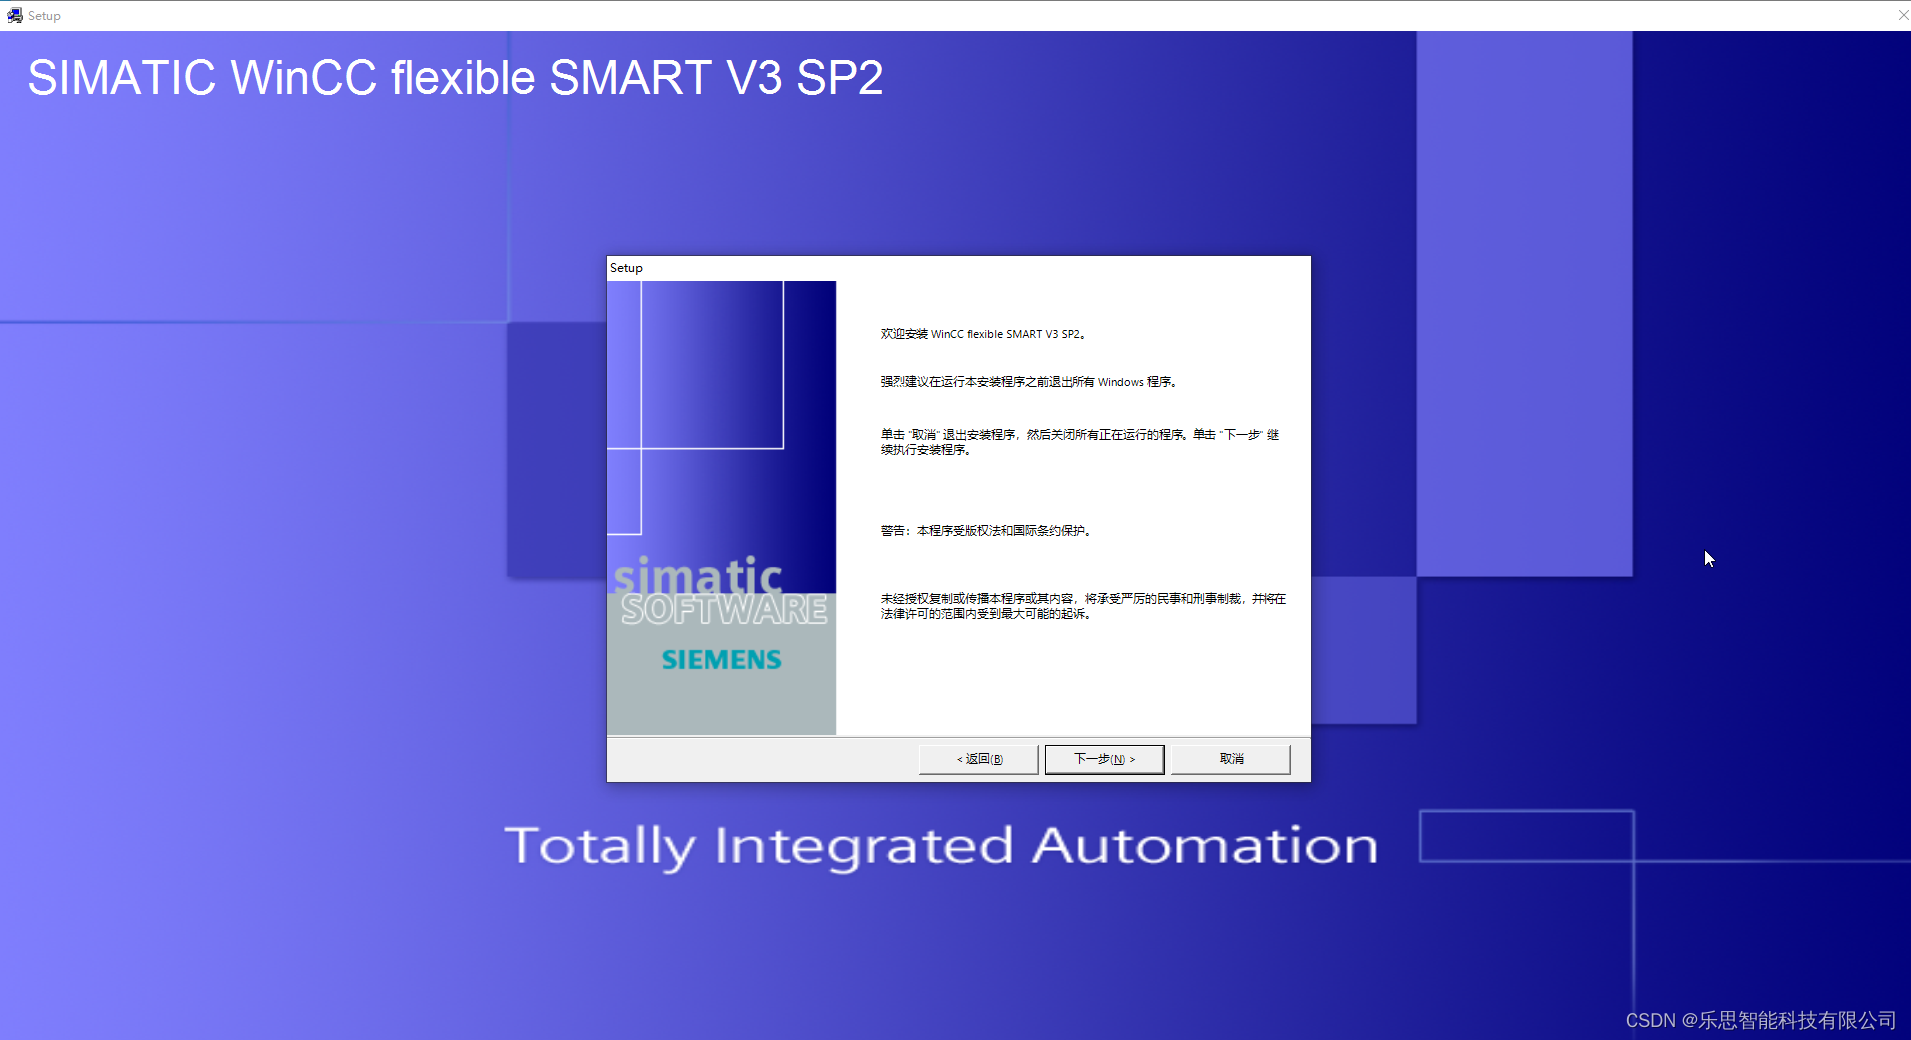The image size is (1911, 1040).
Task: Click the 返回(B) back button
Action: (x=979, y=759)
